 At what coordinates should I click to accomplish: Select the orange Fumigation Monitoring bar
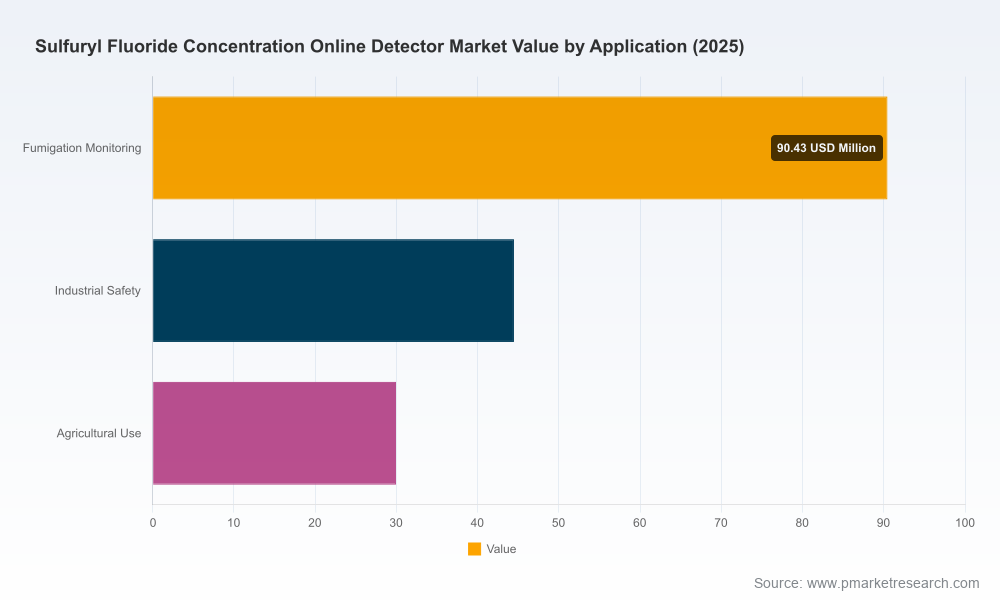(520, 148)
